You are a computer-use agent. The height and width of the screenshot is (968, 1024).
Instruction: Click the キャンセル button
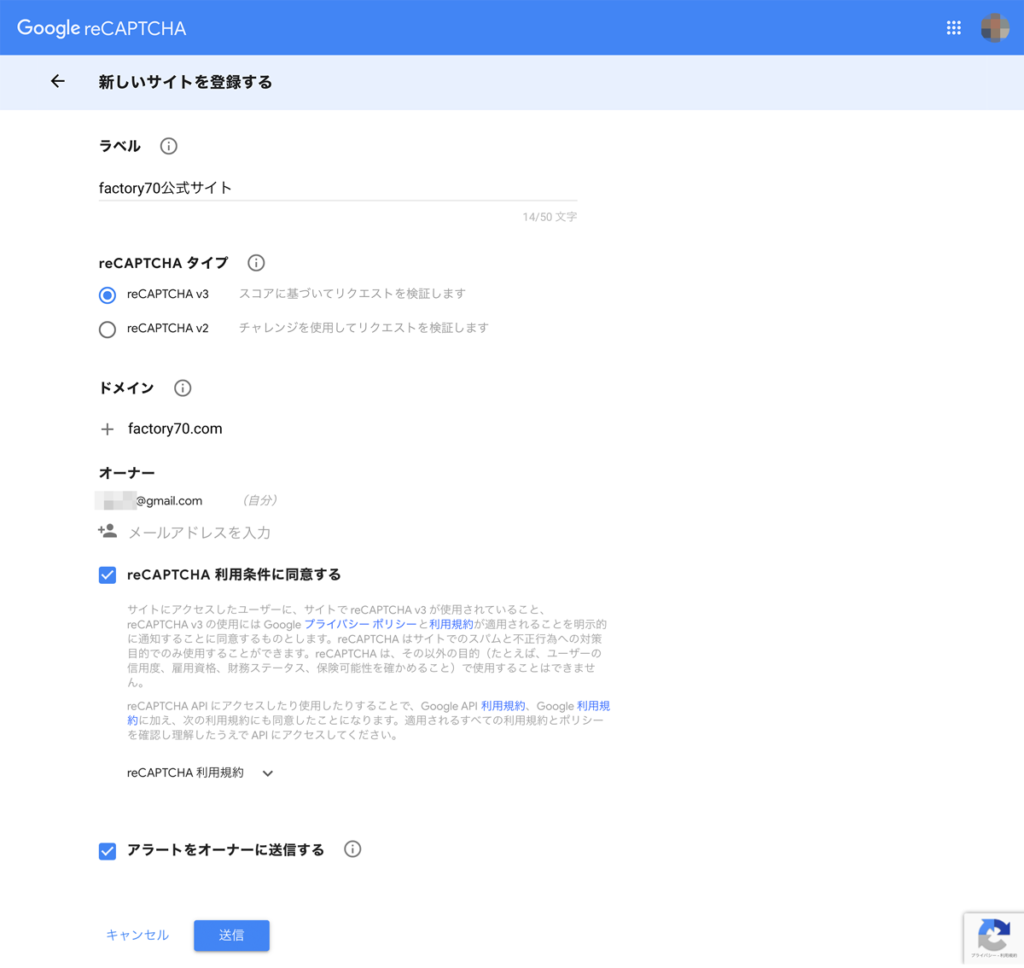[137, 935]
